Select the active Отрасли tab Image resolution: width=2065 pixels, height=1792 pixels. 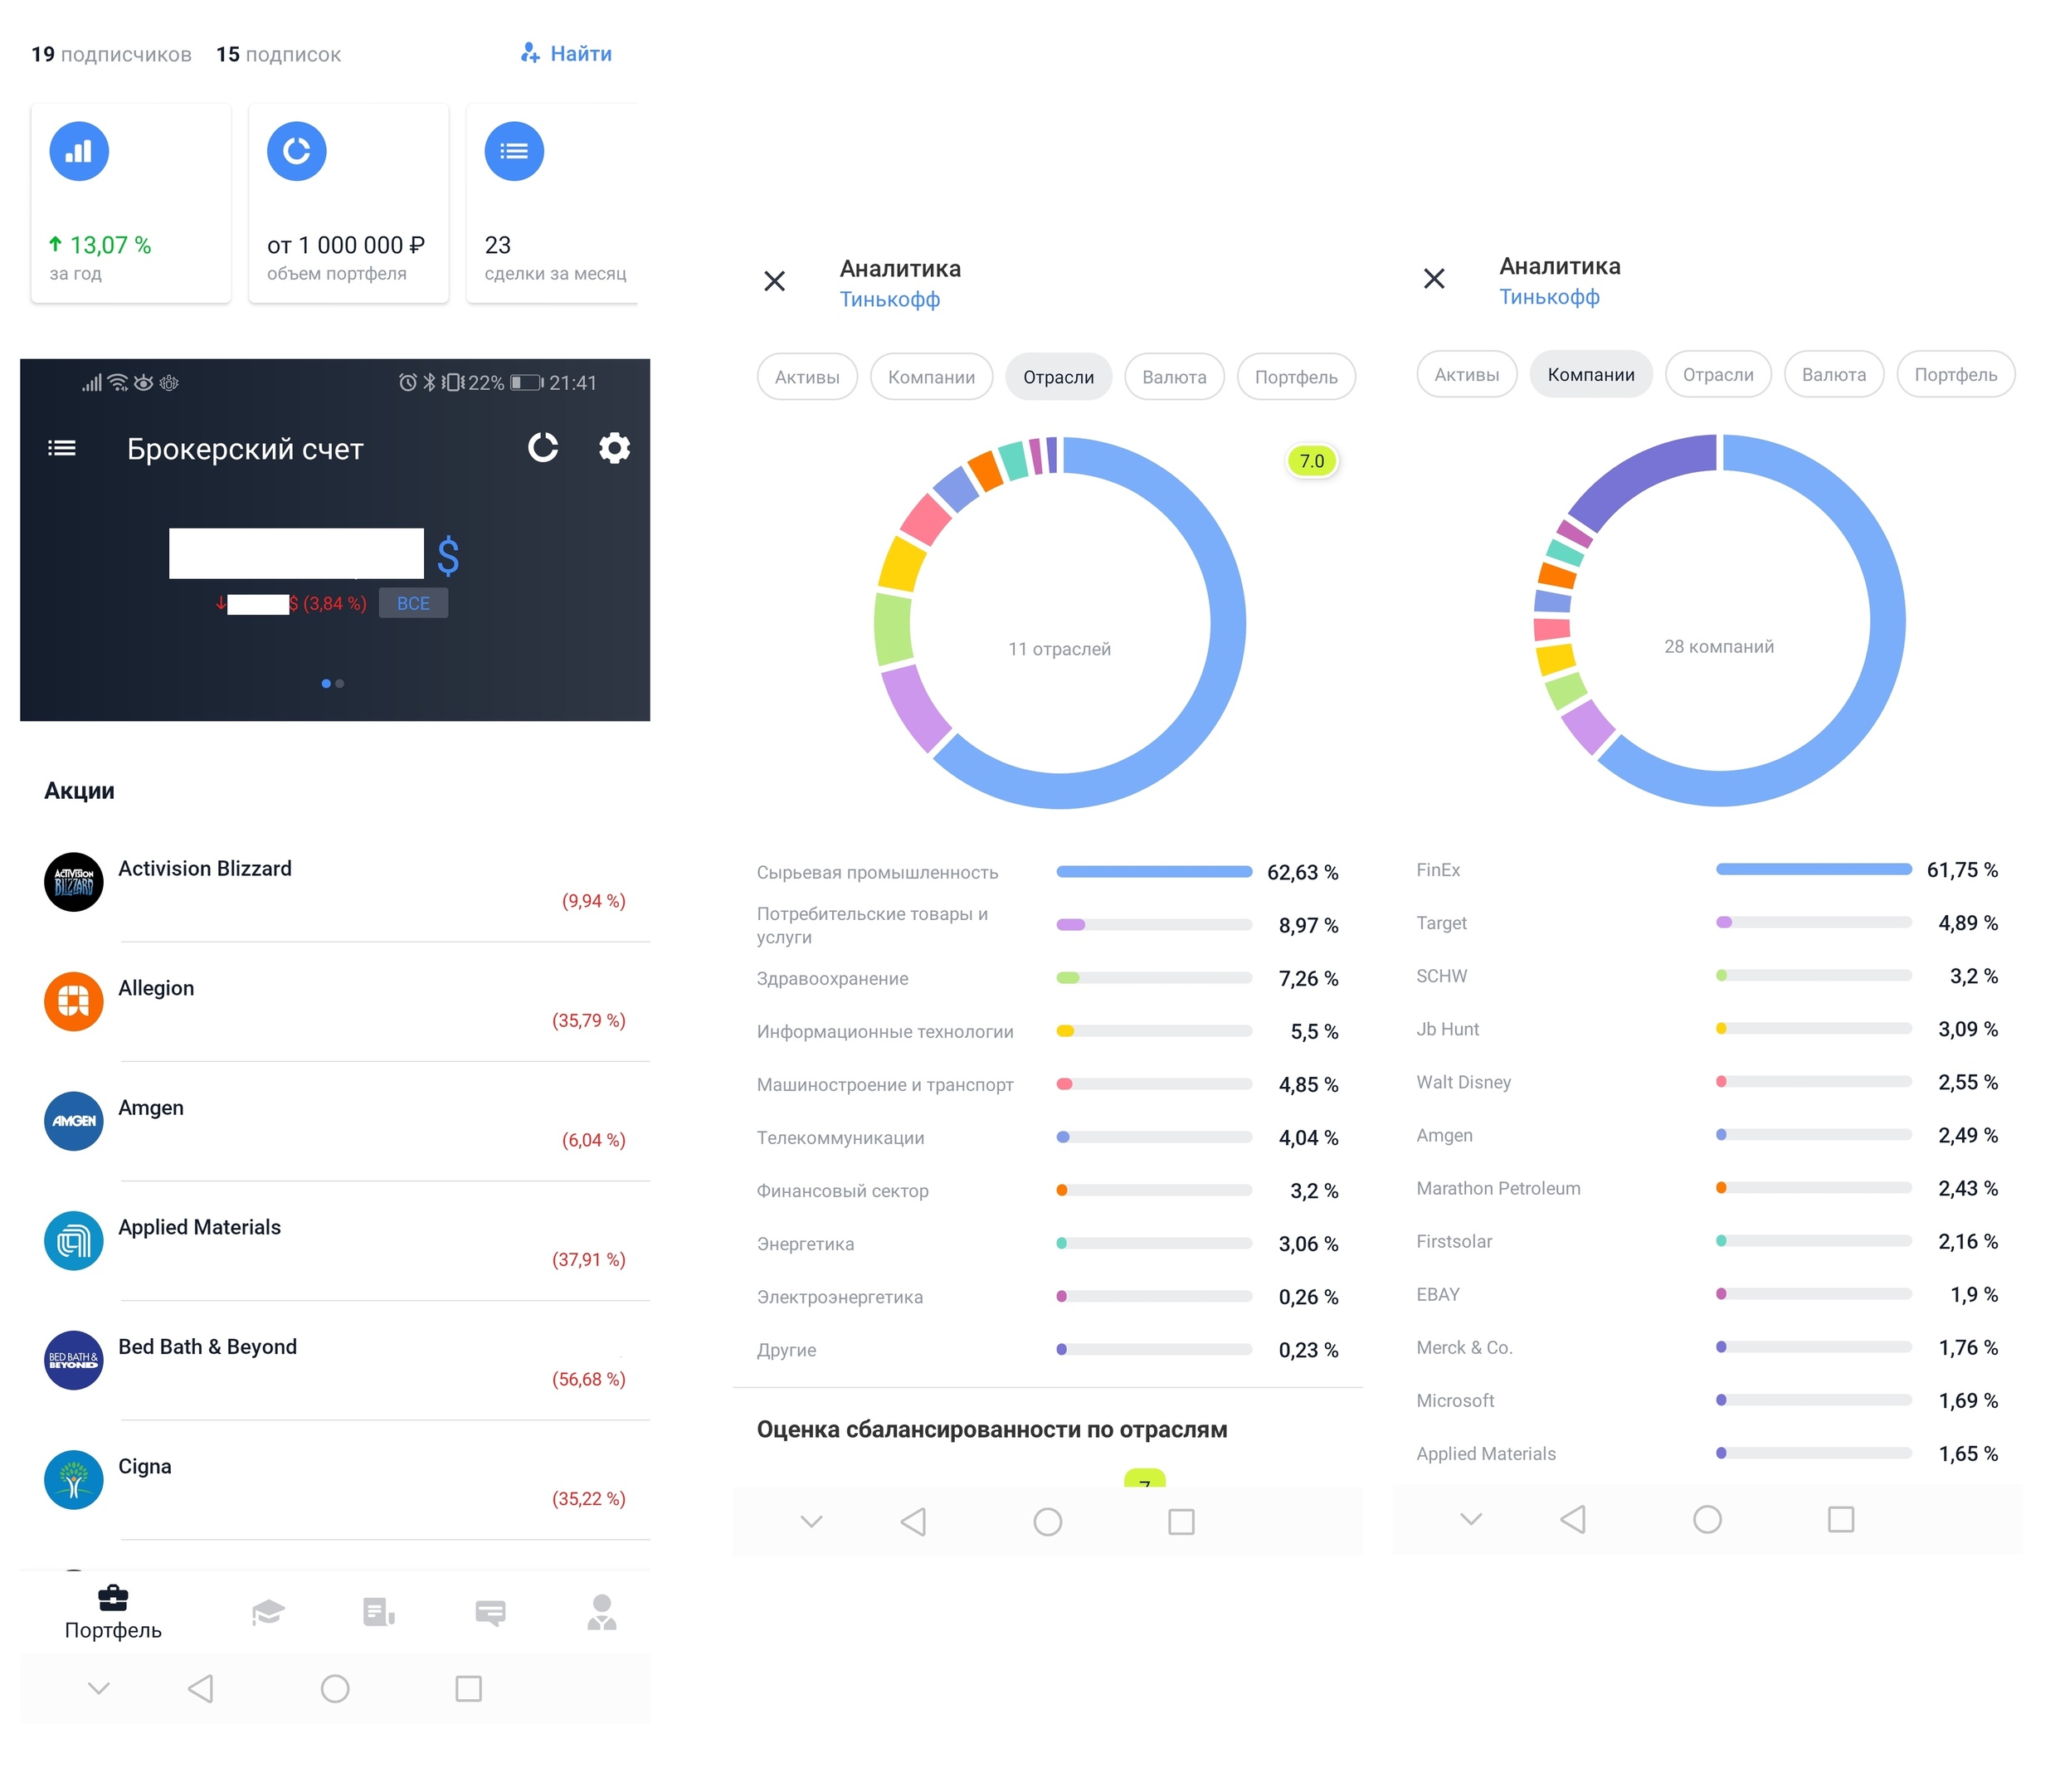tap(1058, 377)
